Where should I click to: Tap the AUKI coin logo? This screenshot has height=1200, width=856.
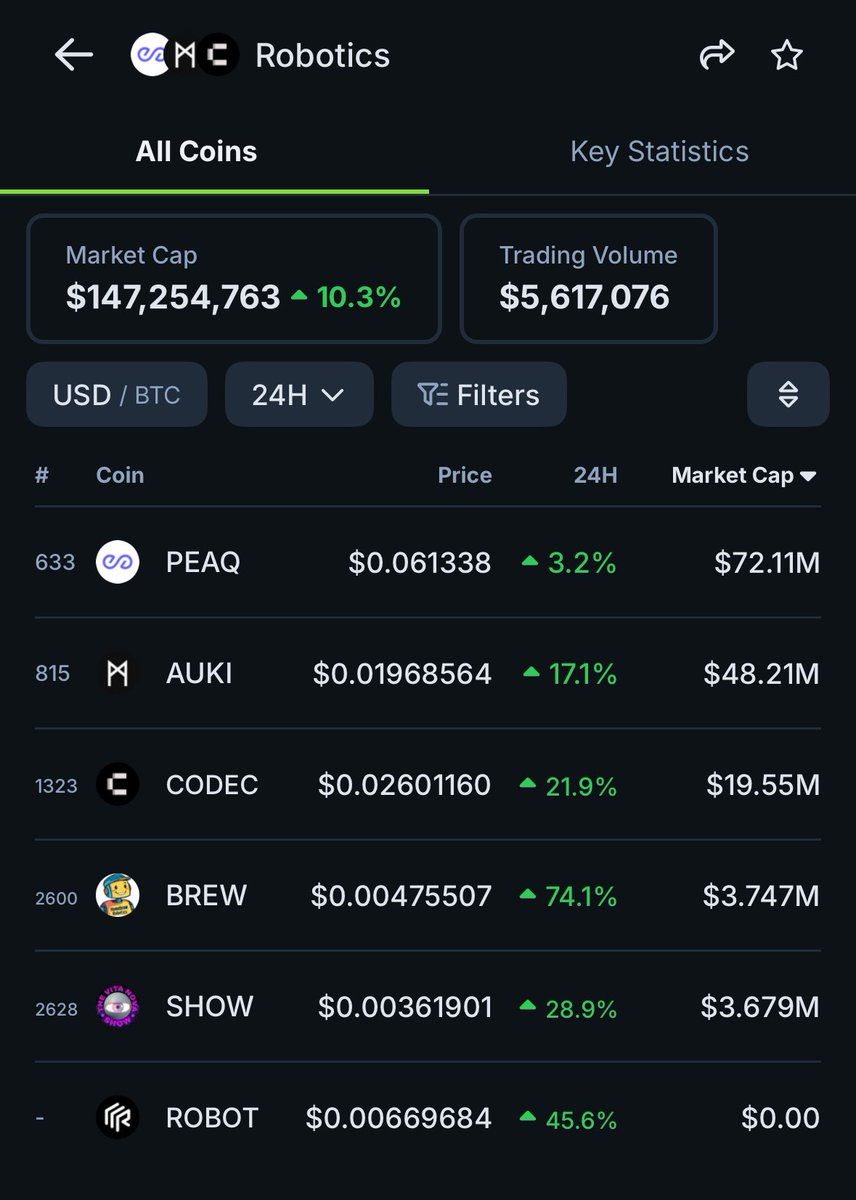pyautogui.click(x=117, y=673)
